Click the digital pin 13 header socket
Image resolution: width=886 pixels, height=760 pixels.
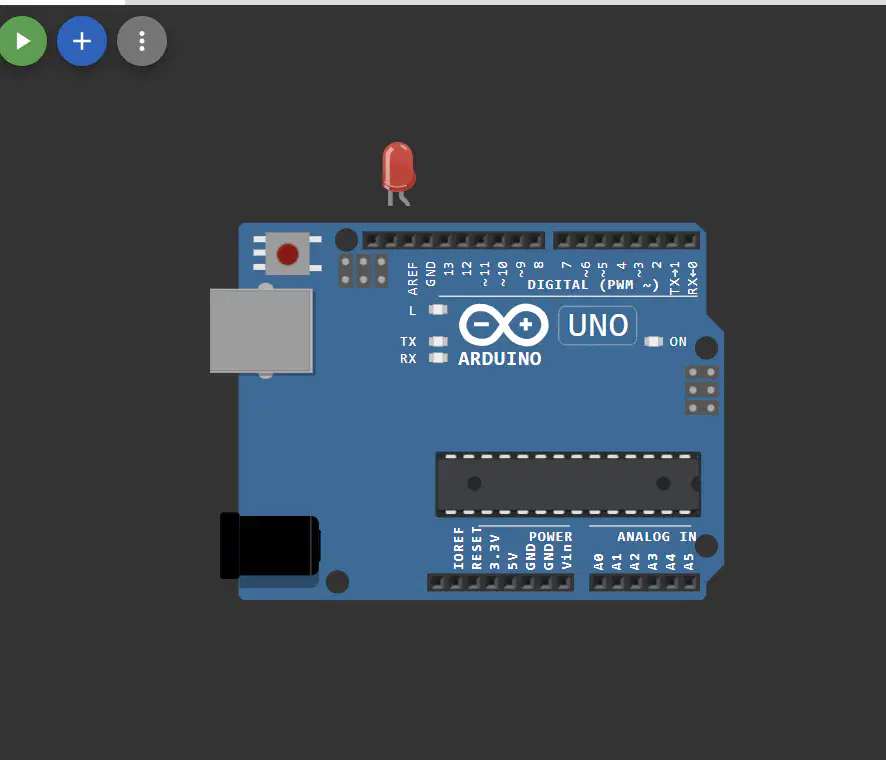coord(444,241)
